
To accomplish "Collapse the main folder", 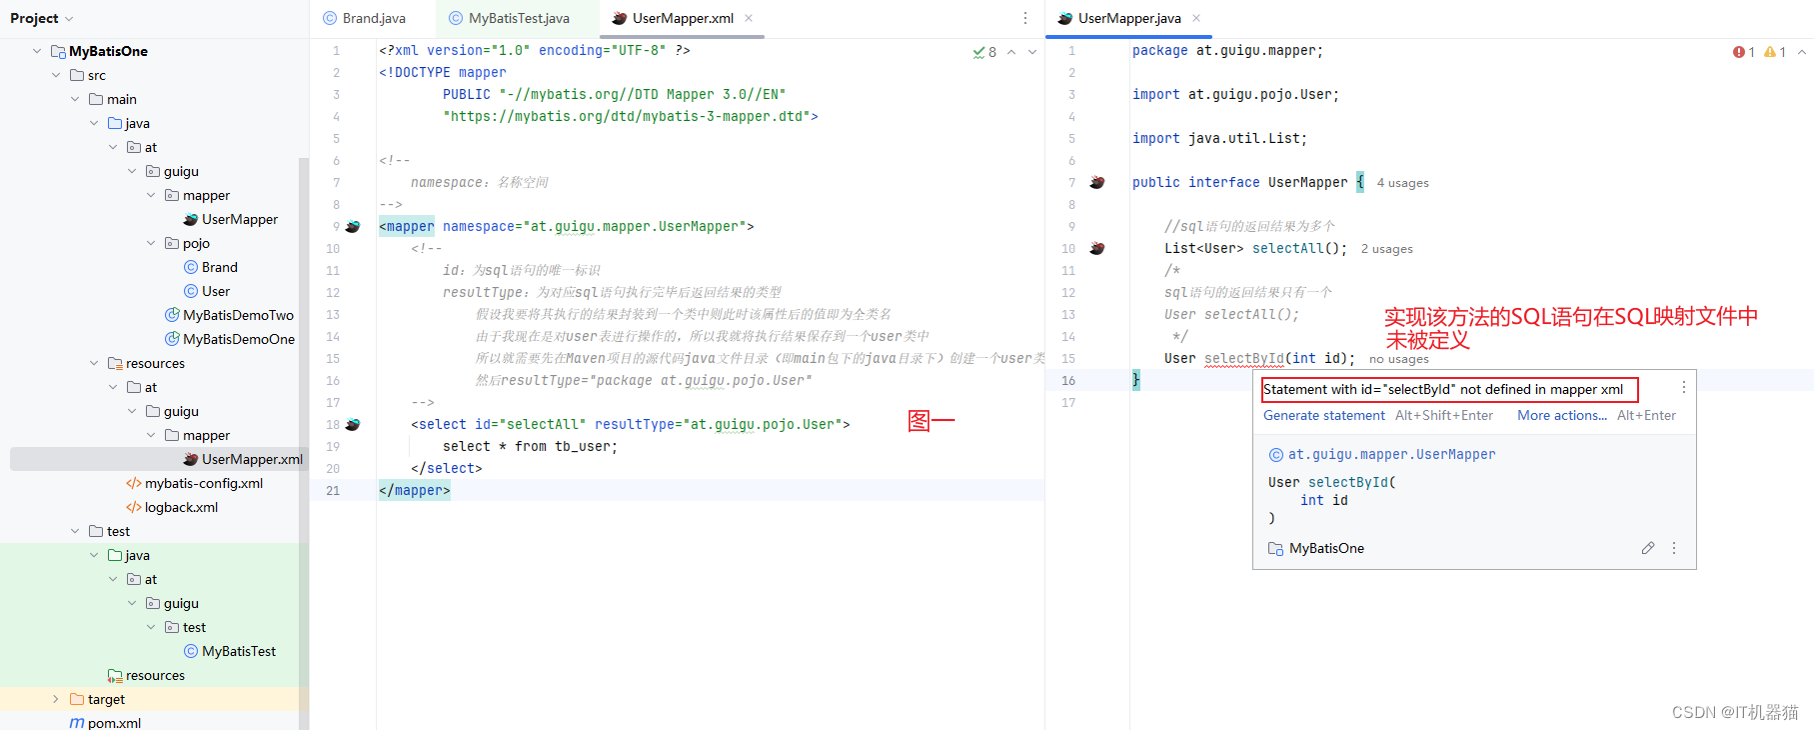I will tap(75, 99).
